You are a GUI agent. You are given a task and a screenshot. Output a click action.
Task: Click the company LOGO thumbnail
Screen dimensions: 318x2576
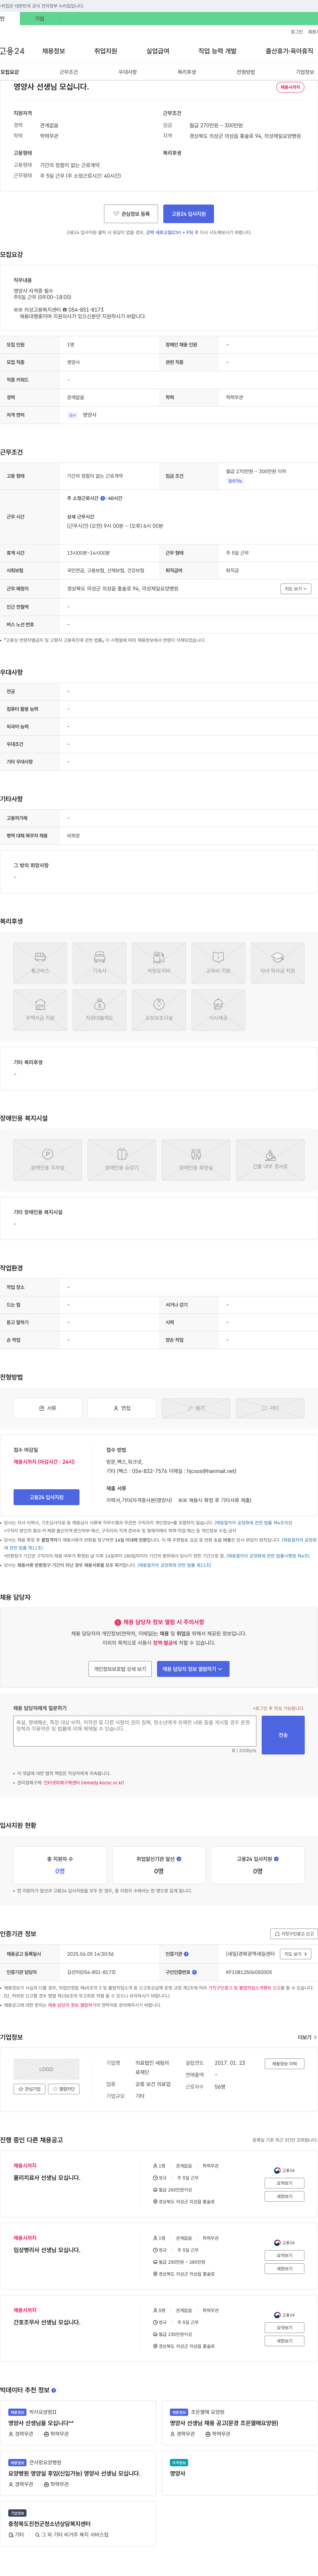(46, 2069)
